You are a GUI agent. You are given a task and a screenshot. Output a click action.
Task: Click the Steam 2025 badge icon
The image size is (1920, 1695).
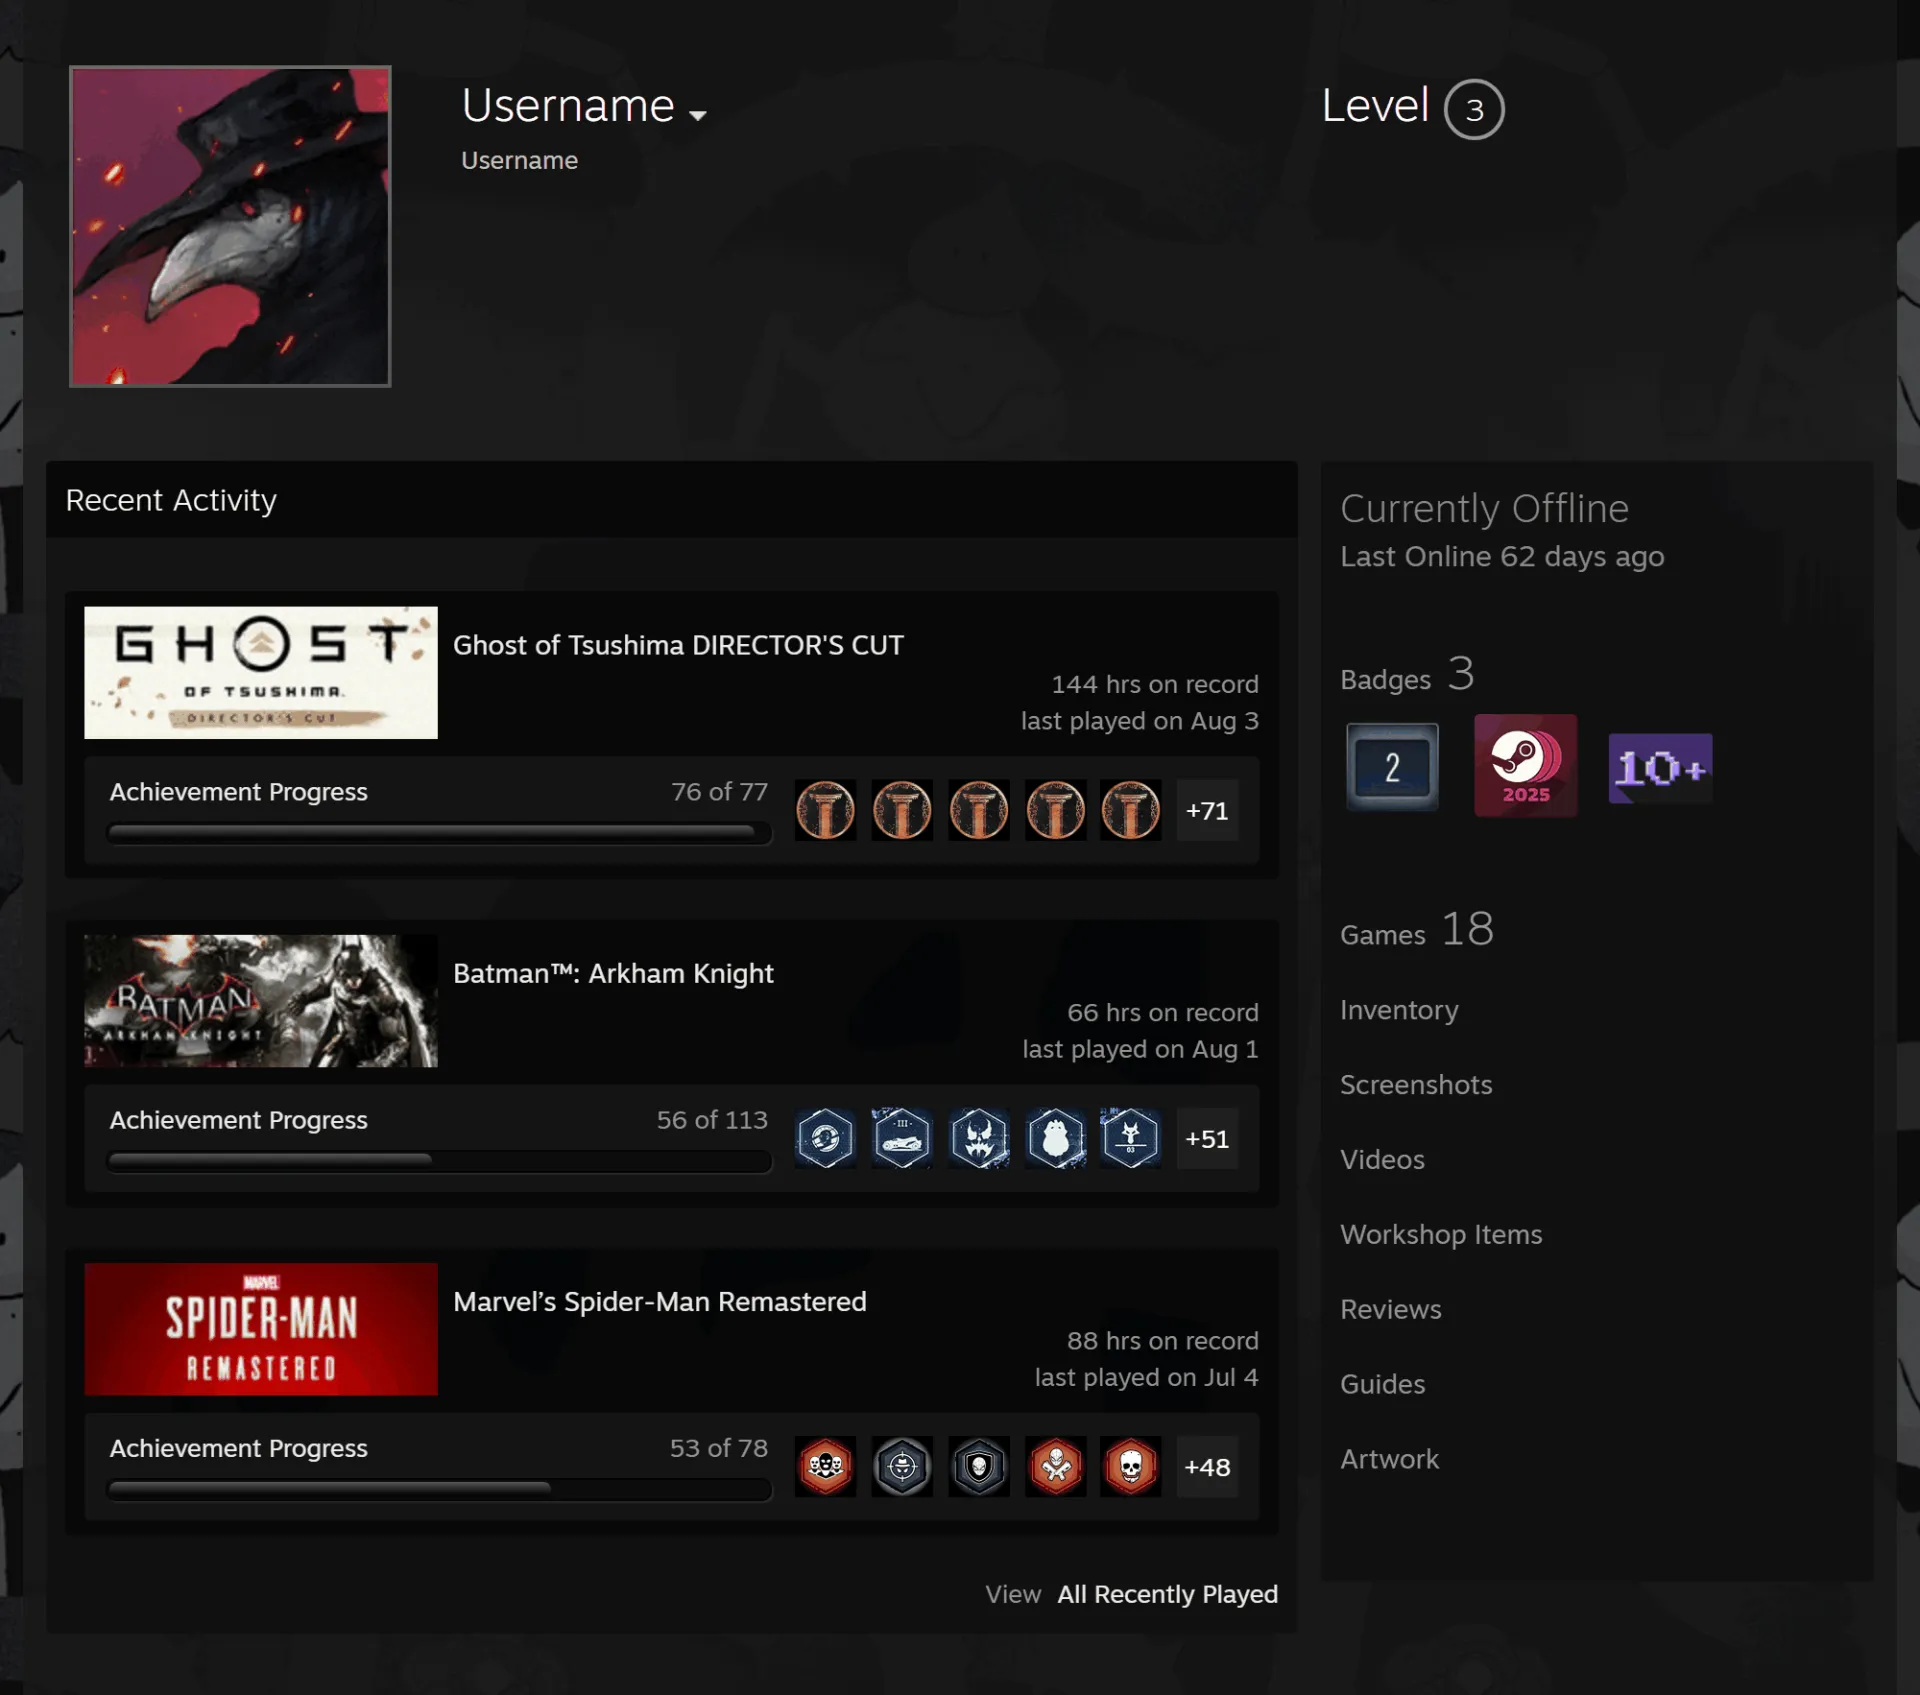click(1525, 766)
